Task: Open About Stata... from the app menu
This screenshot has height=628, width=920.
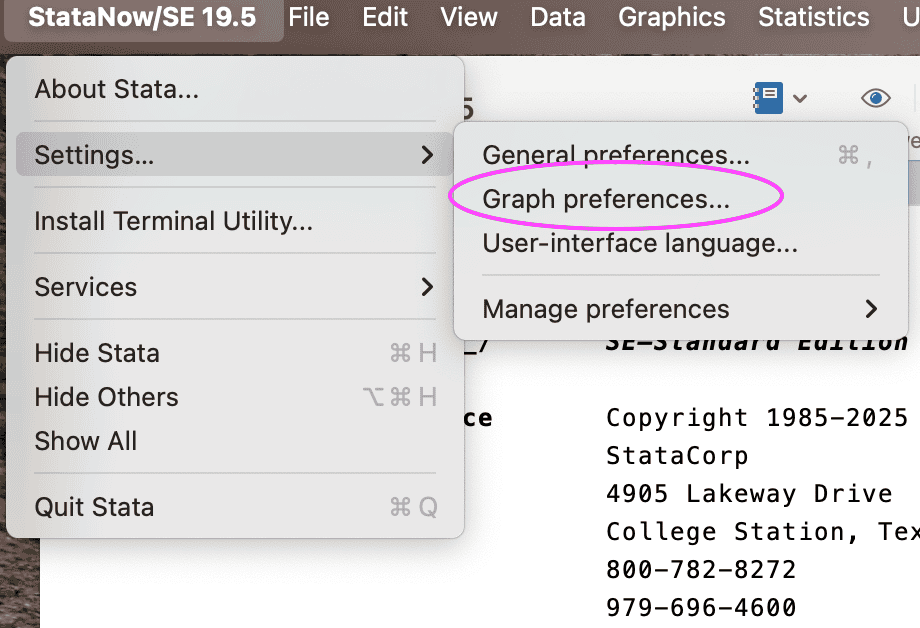Action: 117,89
